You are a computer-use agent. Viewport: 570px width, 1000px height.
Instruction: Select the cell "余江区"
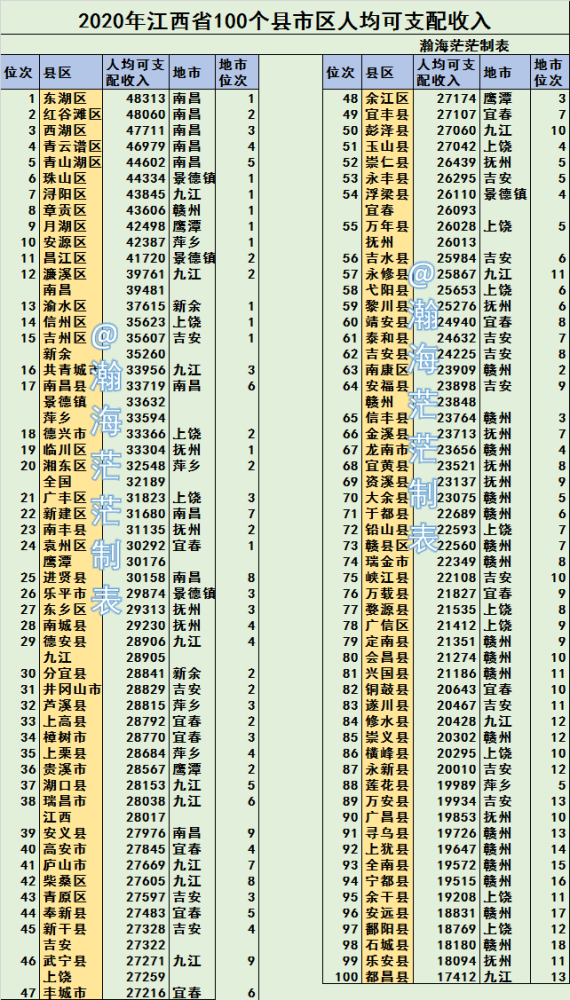coord(386,99)
